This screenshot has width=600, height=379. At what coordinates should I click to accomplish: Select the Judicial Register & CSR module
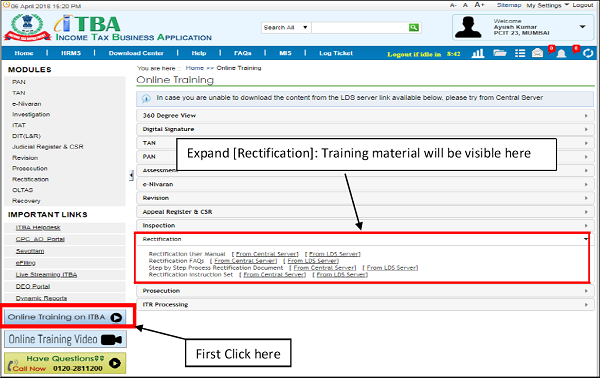coord(47,147)
